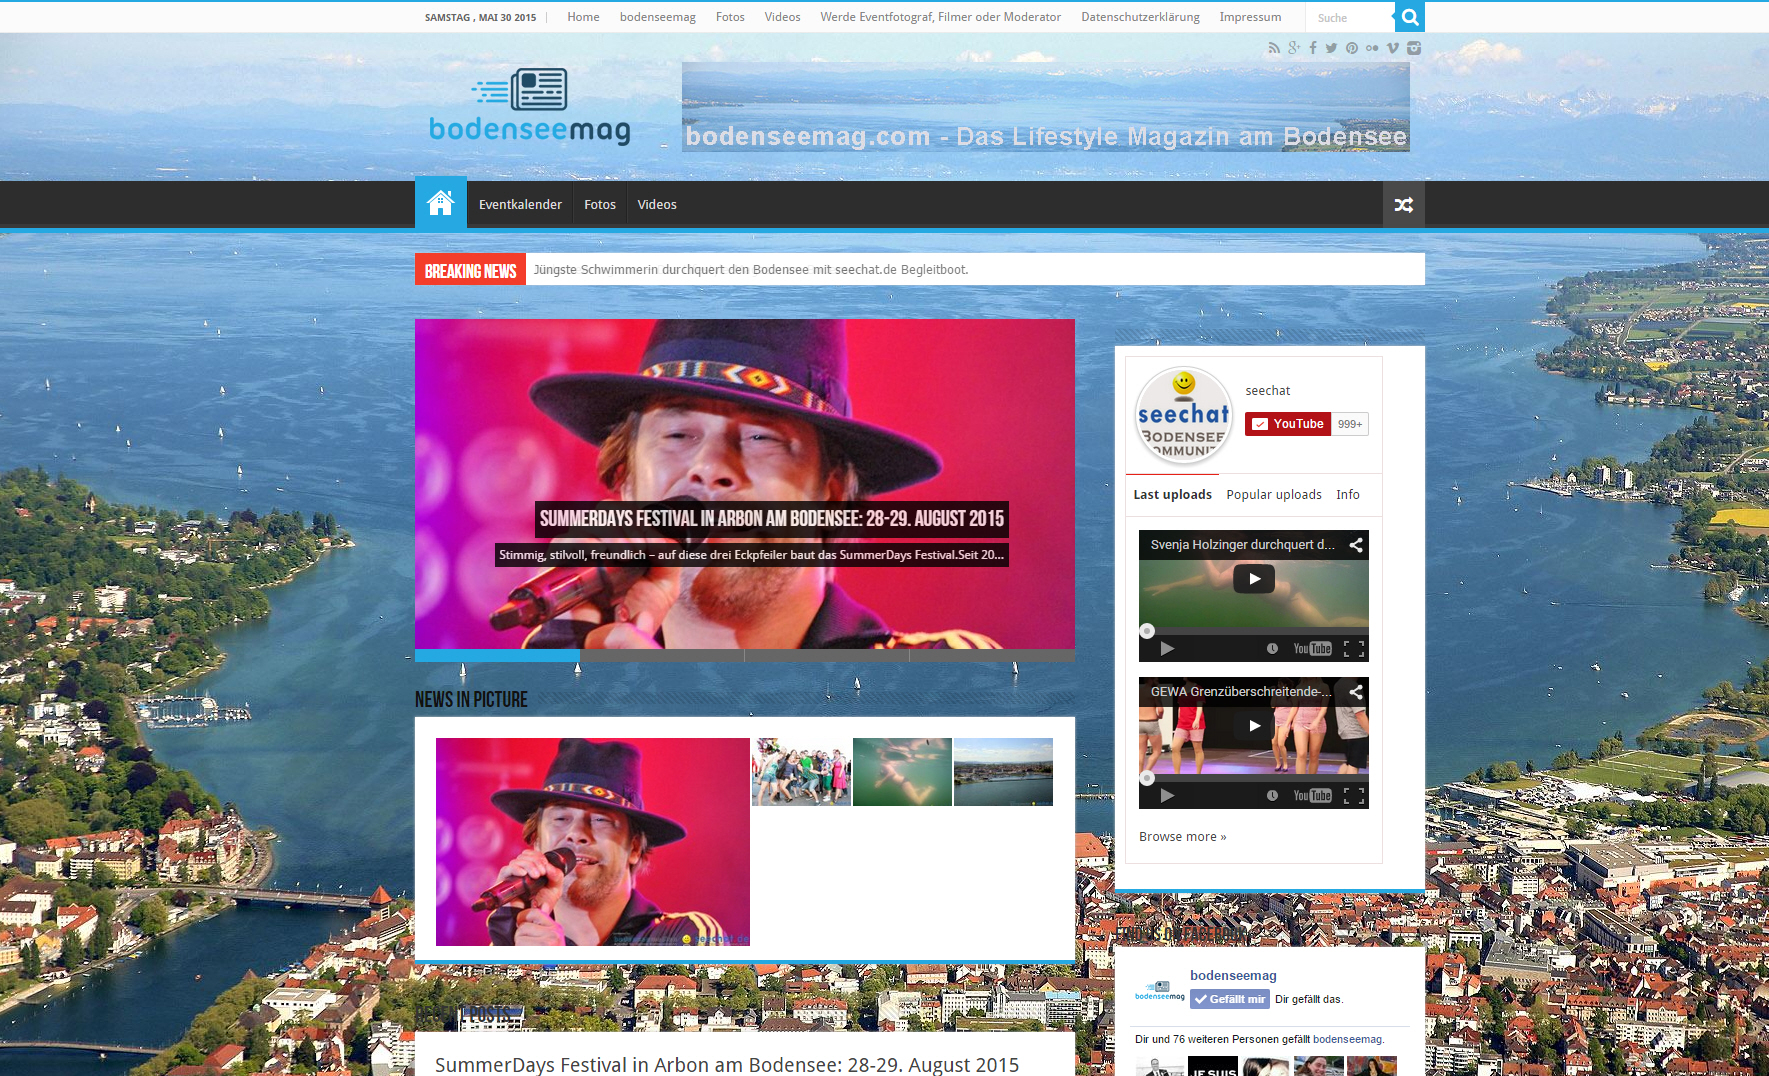Share the Svenja Holzinger video
Screen dimensions: 1769x1076
(x=1356, y=545)
